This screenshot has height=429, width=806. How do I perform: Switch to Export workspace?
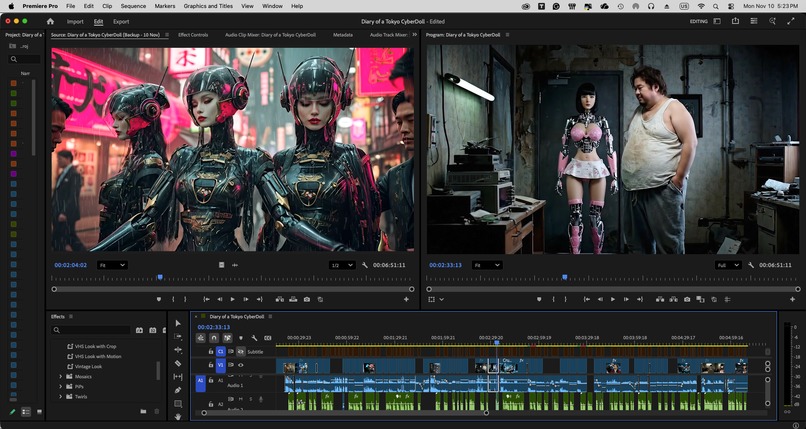coord(121,22)
